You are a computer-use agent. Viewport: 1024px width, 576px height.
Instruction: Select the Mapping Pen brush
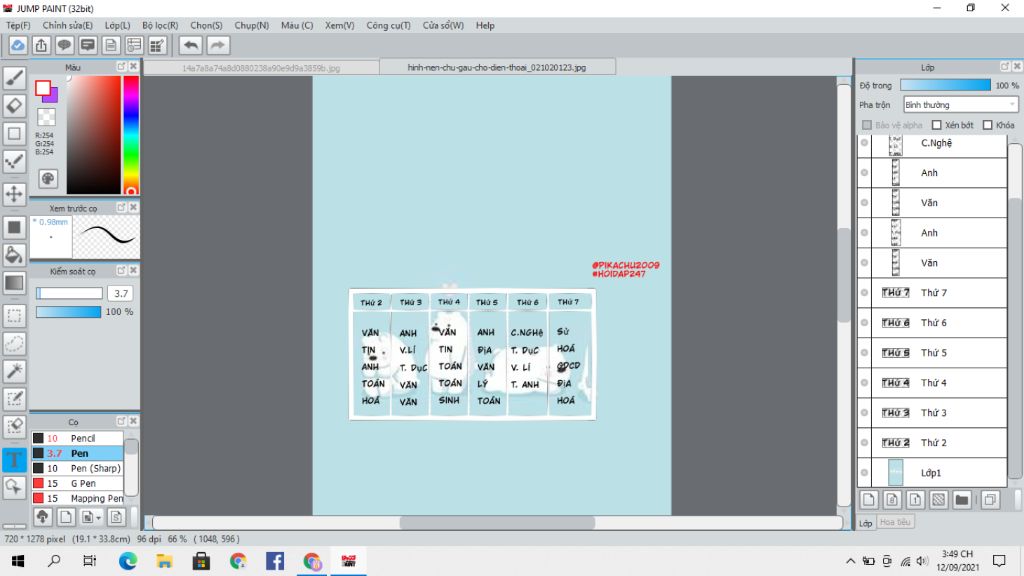tap(77, 498)
